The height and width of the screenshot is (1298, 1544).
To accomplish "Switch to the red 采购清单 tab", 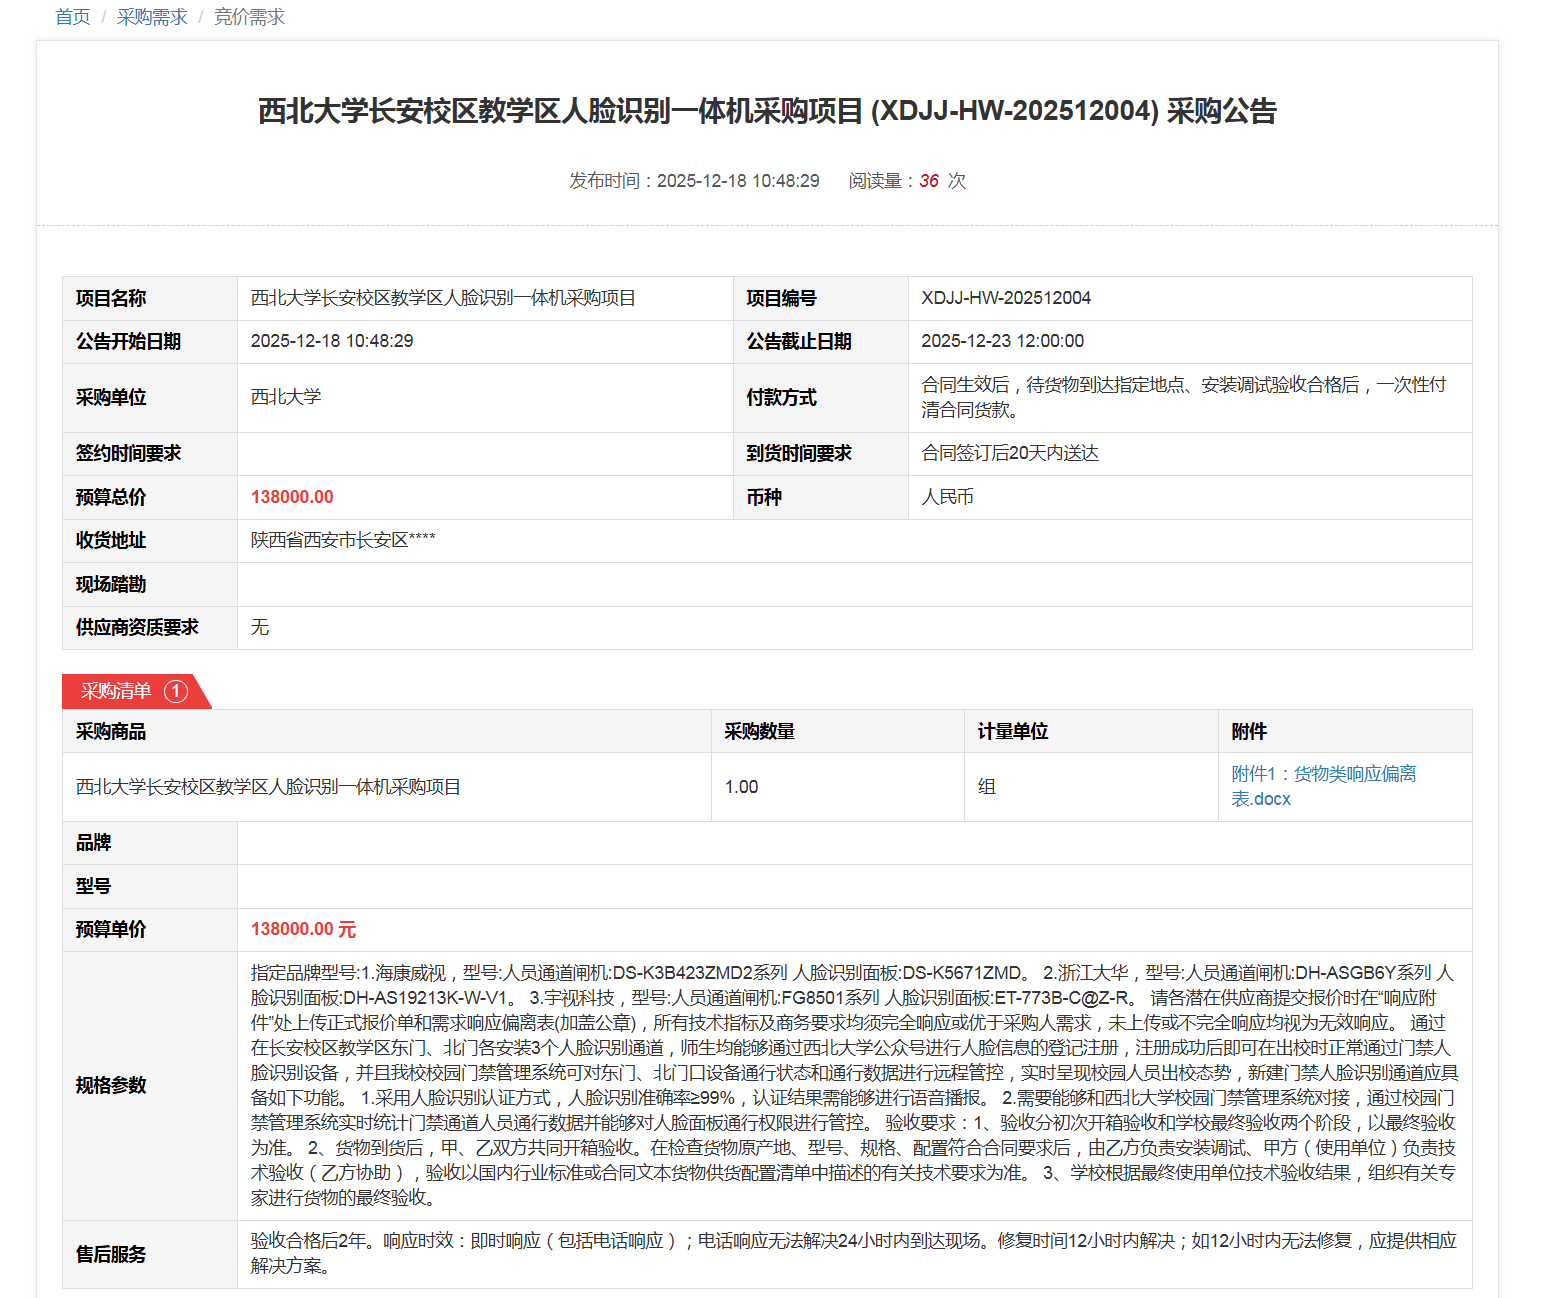I will 116,691.
